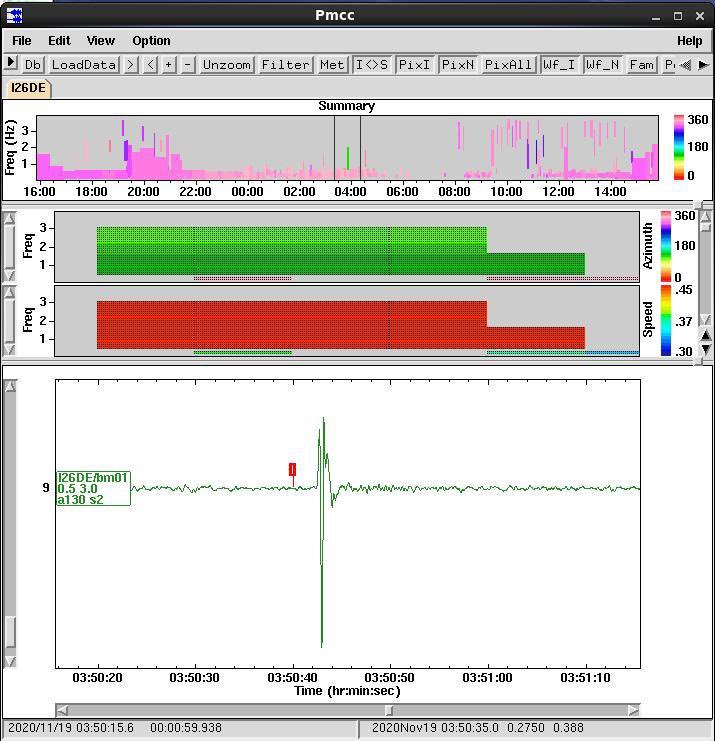Click the play arrow toolbar icon

[x=11, y=63]
